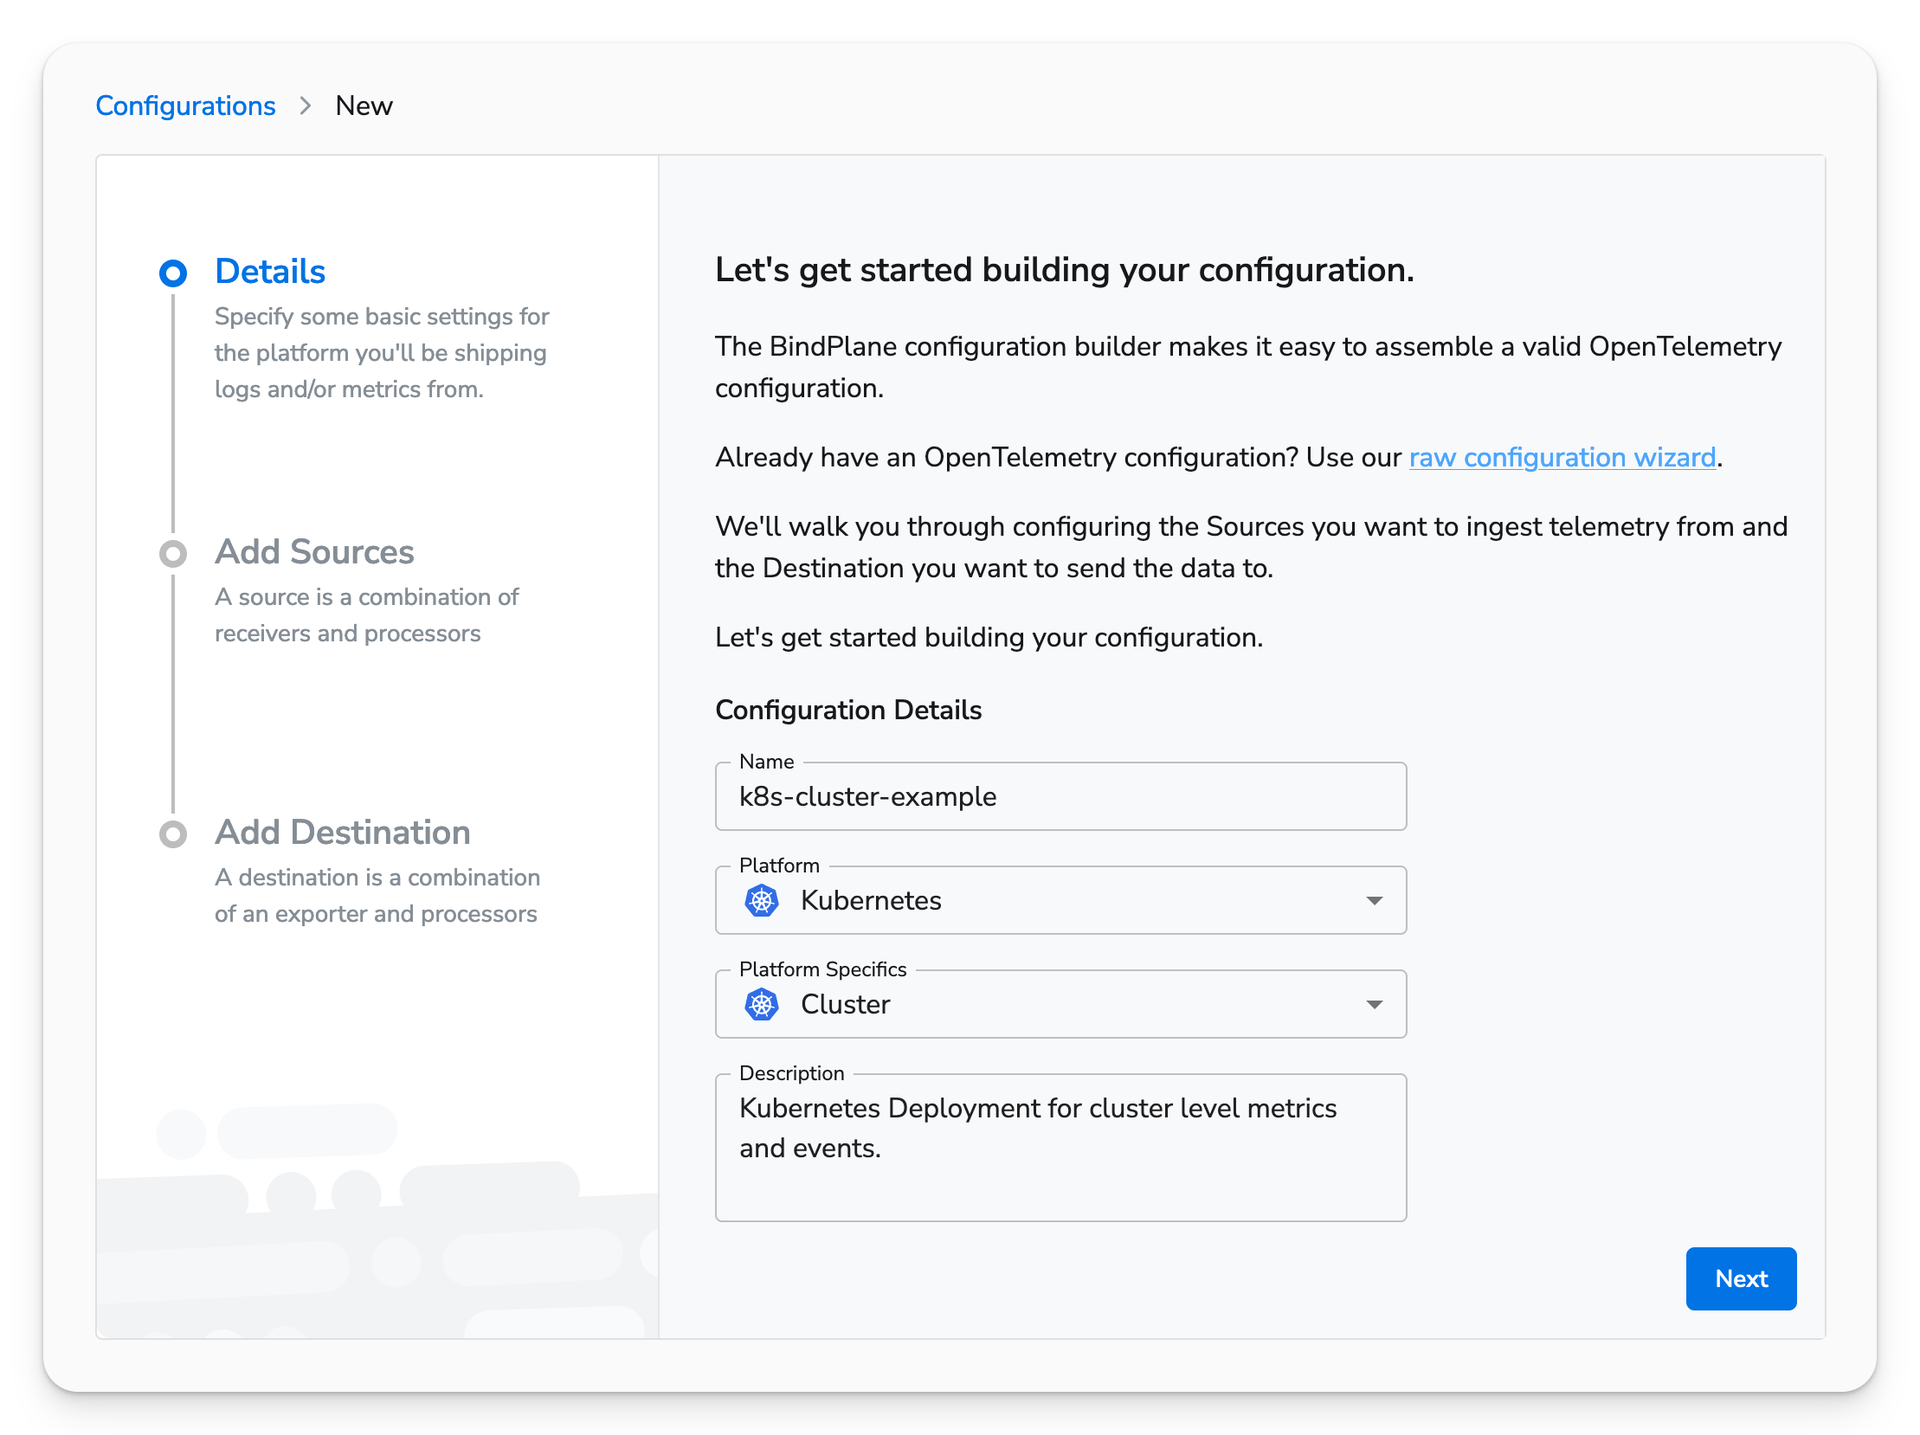The height and width of the screenshot is (1435, 1920).
Task: Click the Configurations breadcrumb link
Action: pyautogui.click(x=164, y=104)
